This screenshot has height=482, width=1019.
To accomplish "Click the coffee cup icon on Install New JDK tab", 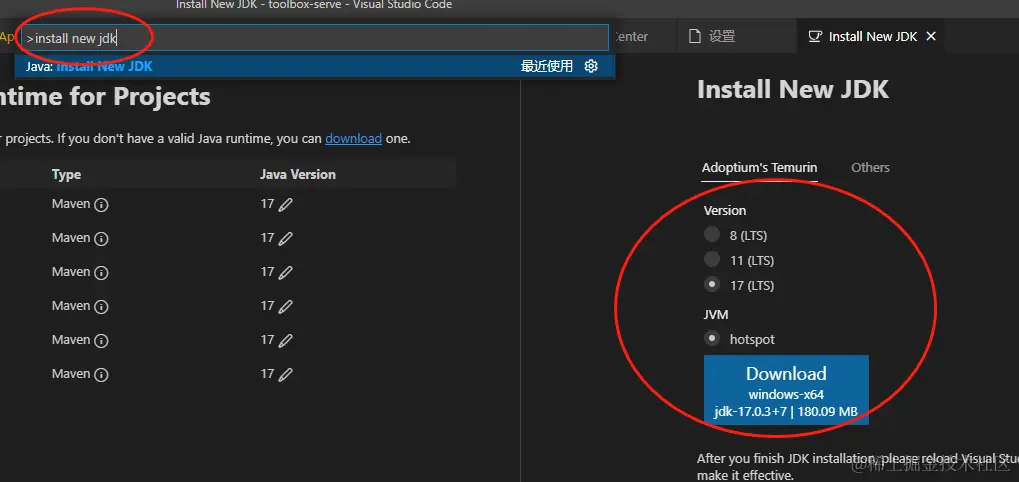I will [815, 36].
